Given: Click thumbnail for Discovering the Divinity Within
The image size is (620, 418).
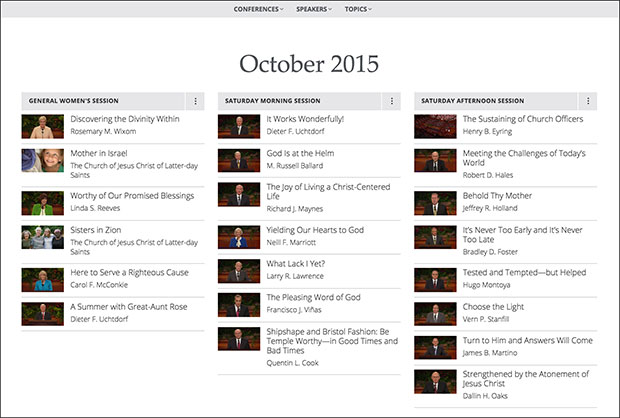Looking at the screenshot, I should pos(43,127).
